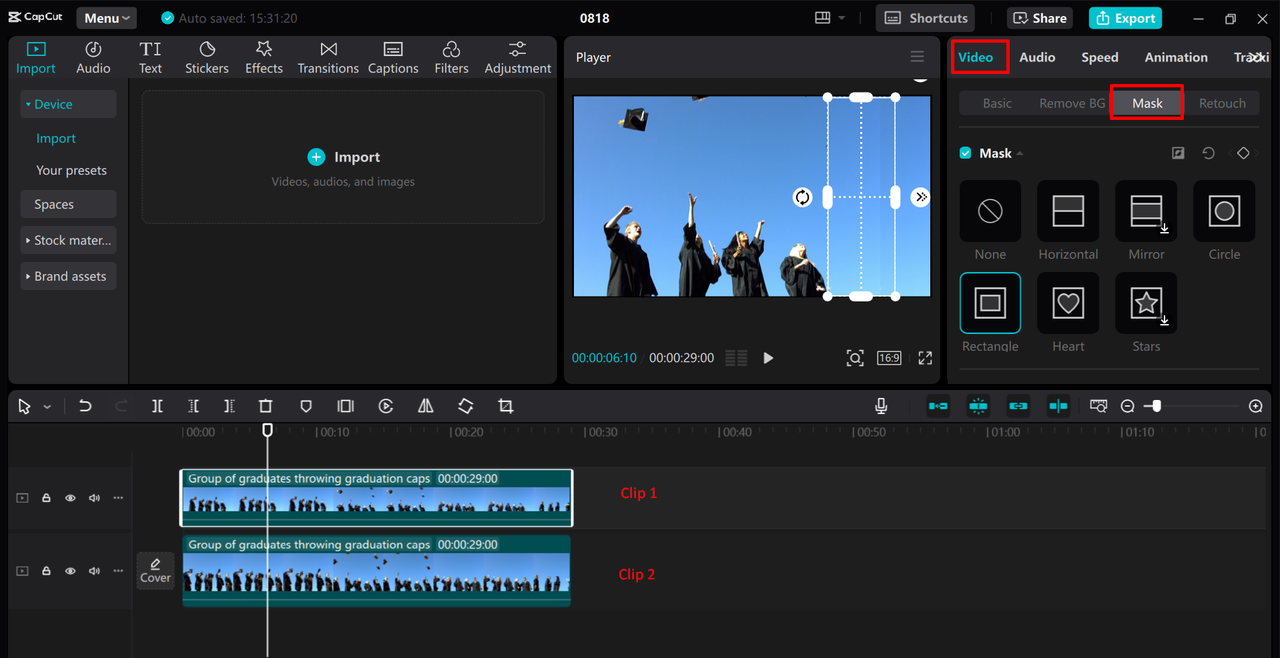Click the Export button
This screenshot has width=1280, height=658.
1125,18
